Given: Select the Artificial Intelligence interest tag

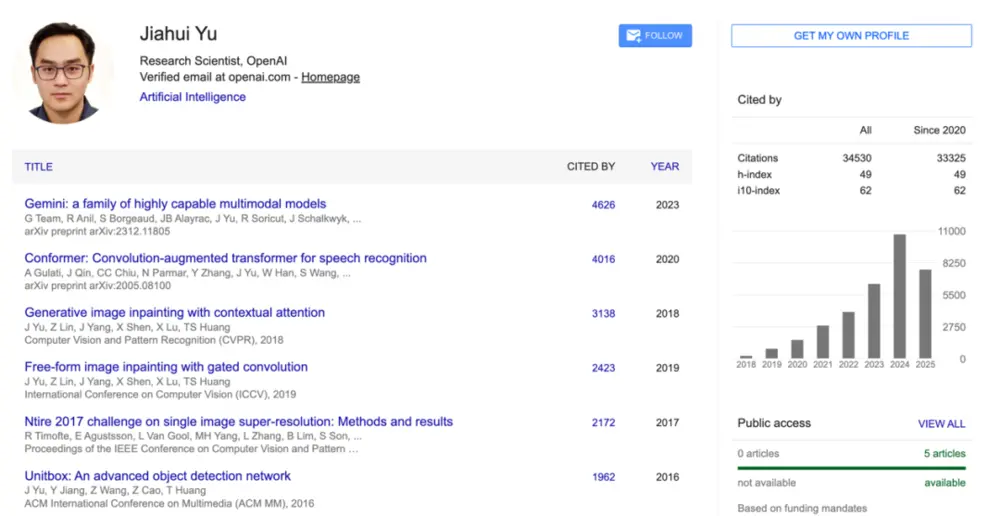Looking at the screenshot, I should click(192, 97).
